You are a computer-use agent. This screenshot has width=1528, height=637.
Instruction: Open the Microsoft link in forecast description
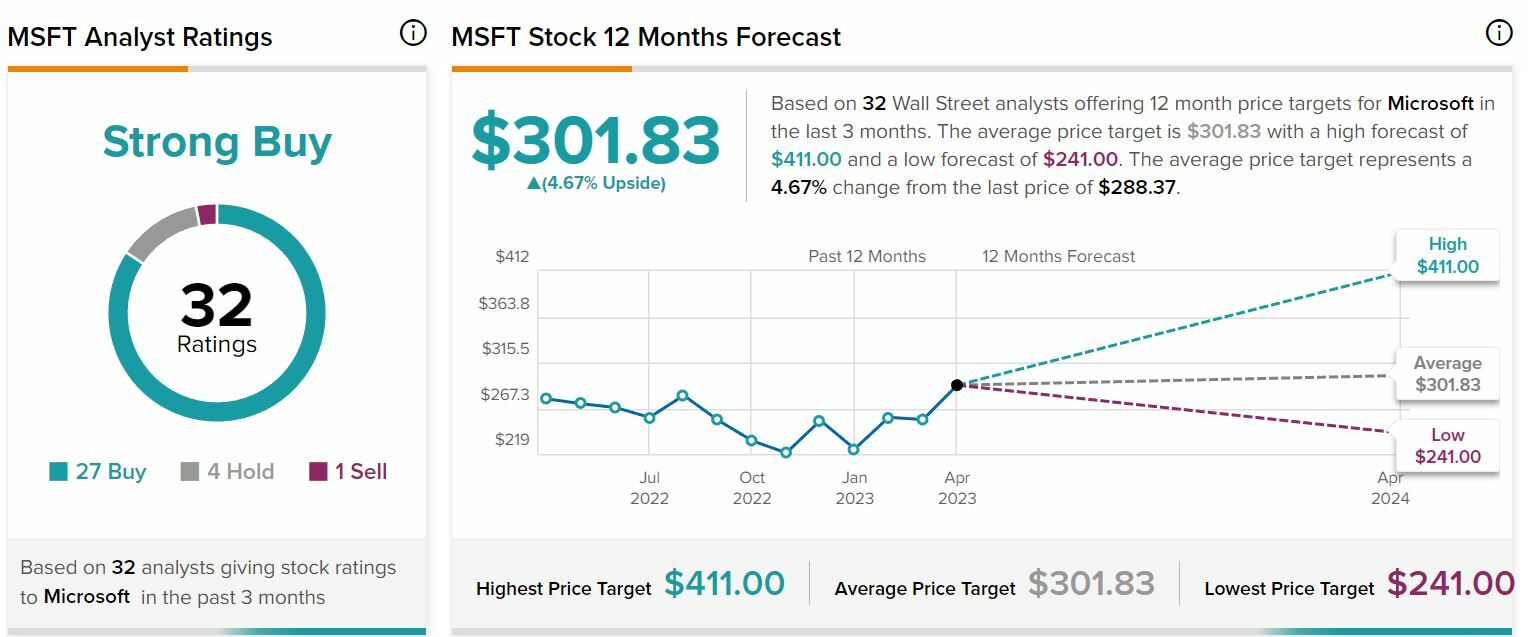point(1430,104)
